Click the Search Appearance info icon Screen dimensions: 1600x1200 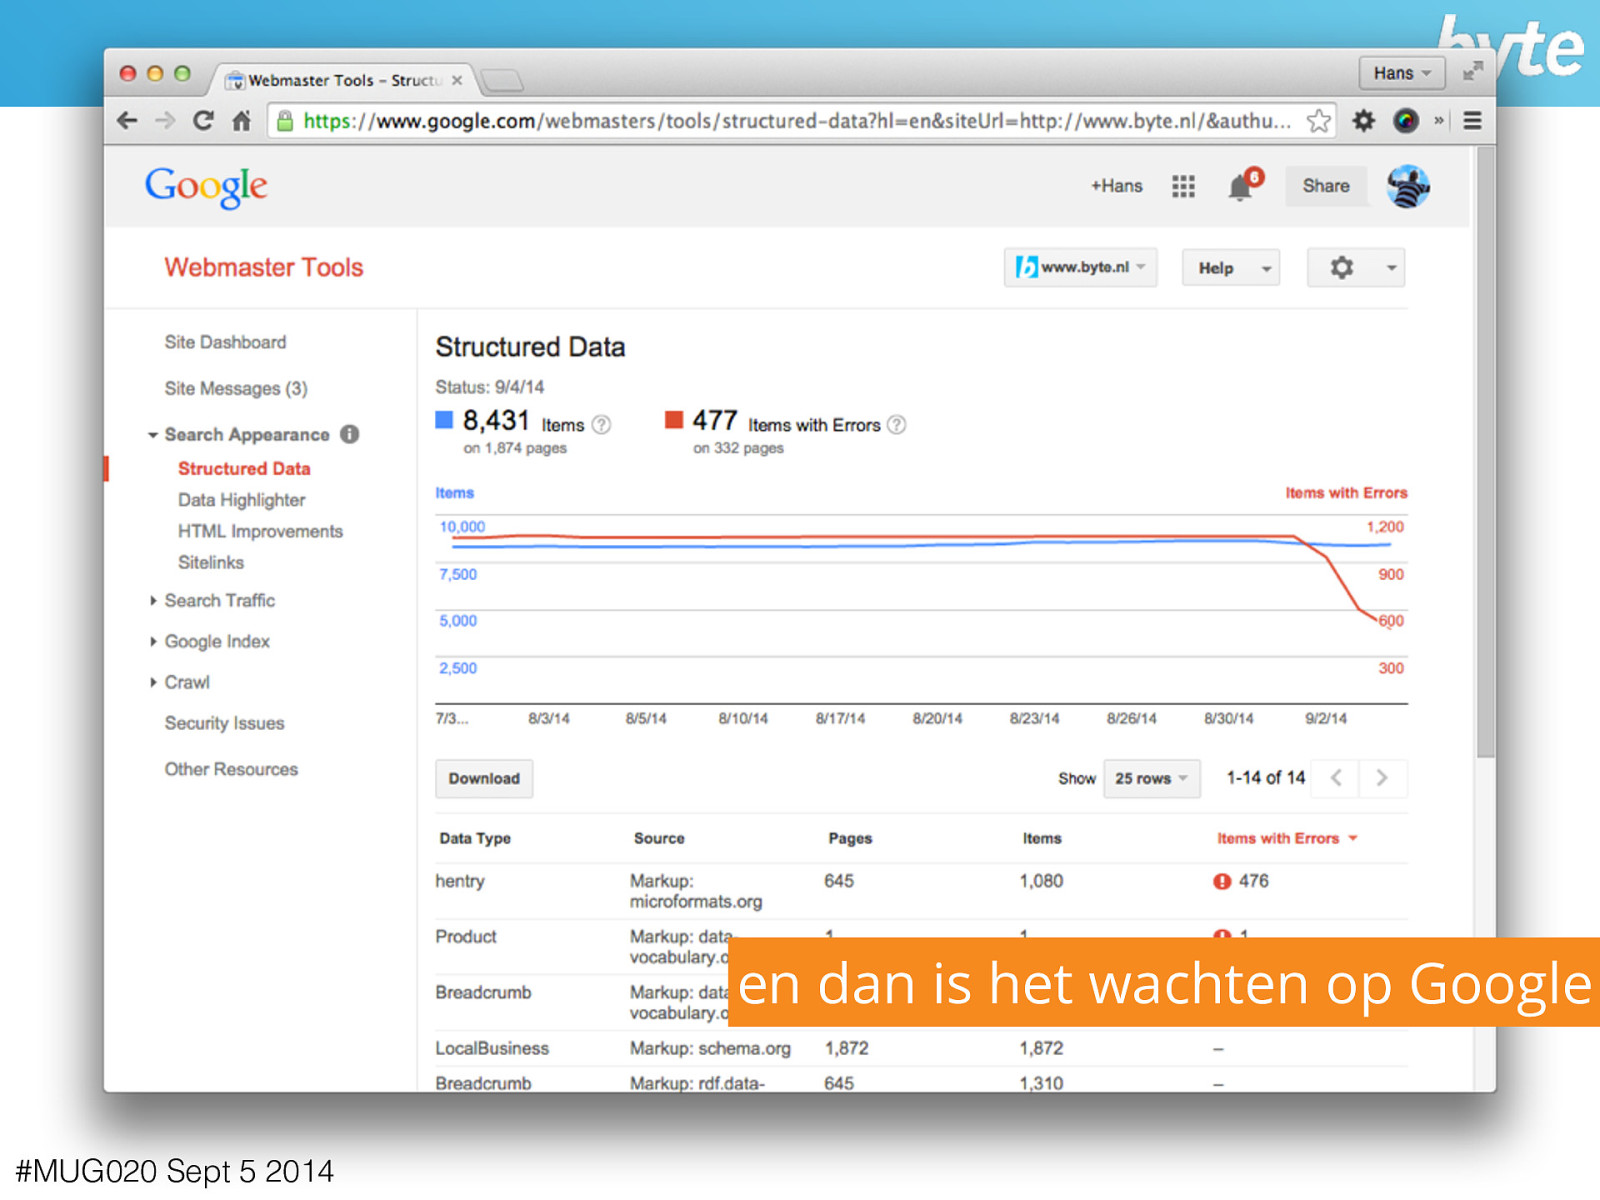349,434
